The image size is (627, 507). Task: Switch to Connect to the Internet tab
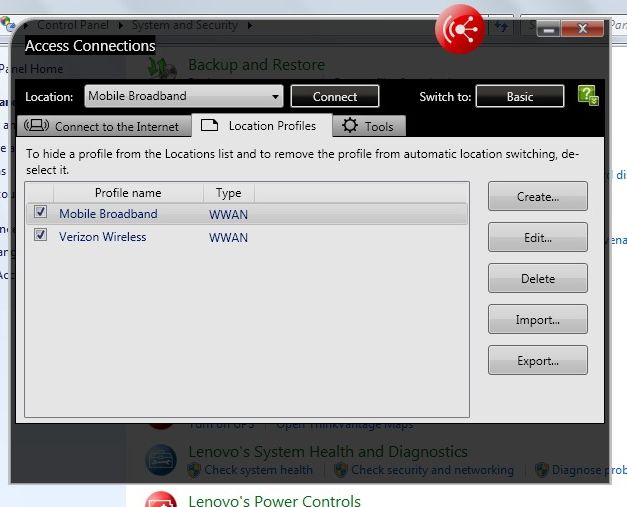tap(104, 126)
